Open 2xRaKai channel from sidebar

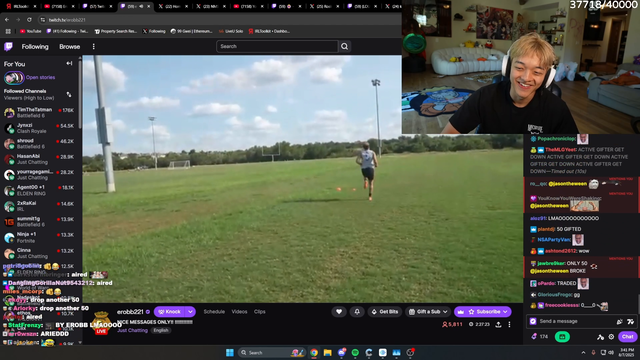click(39, 206)
